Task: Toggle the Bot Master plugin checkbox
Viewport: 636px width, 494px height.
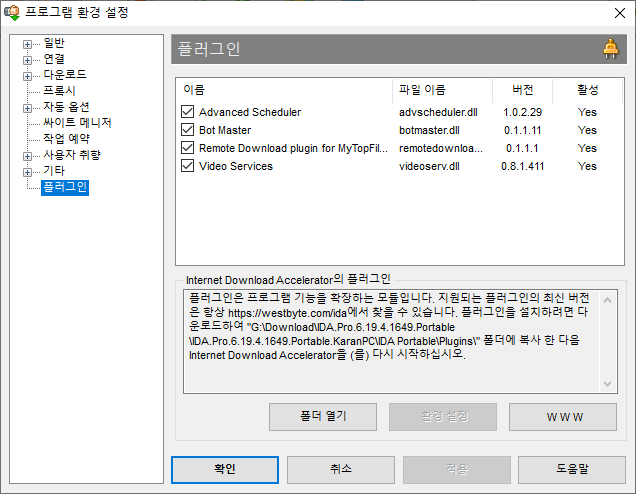Action: pos(187,130)
